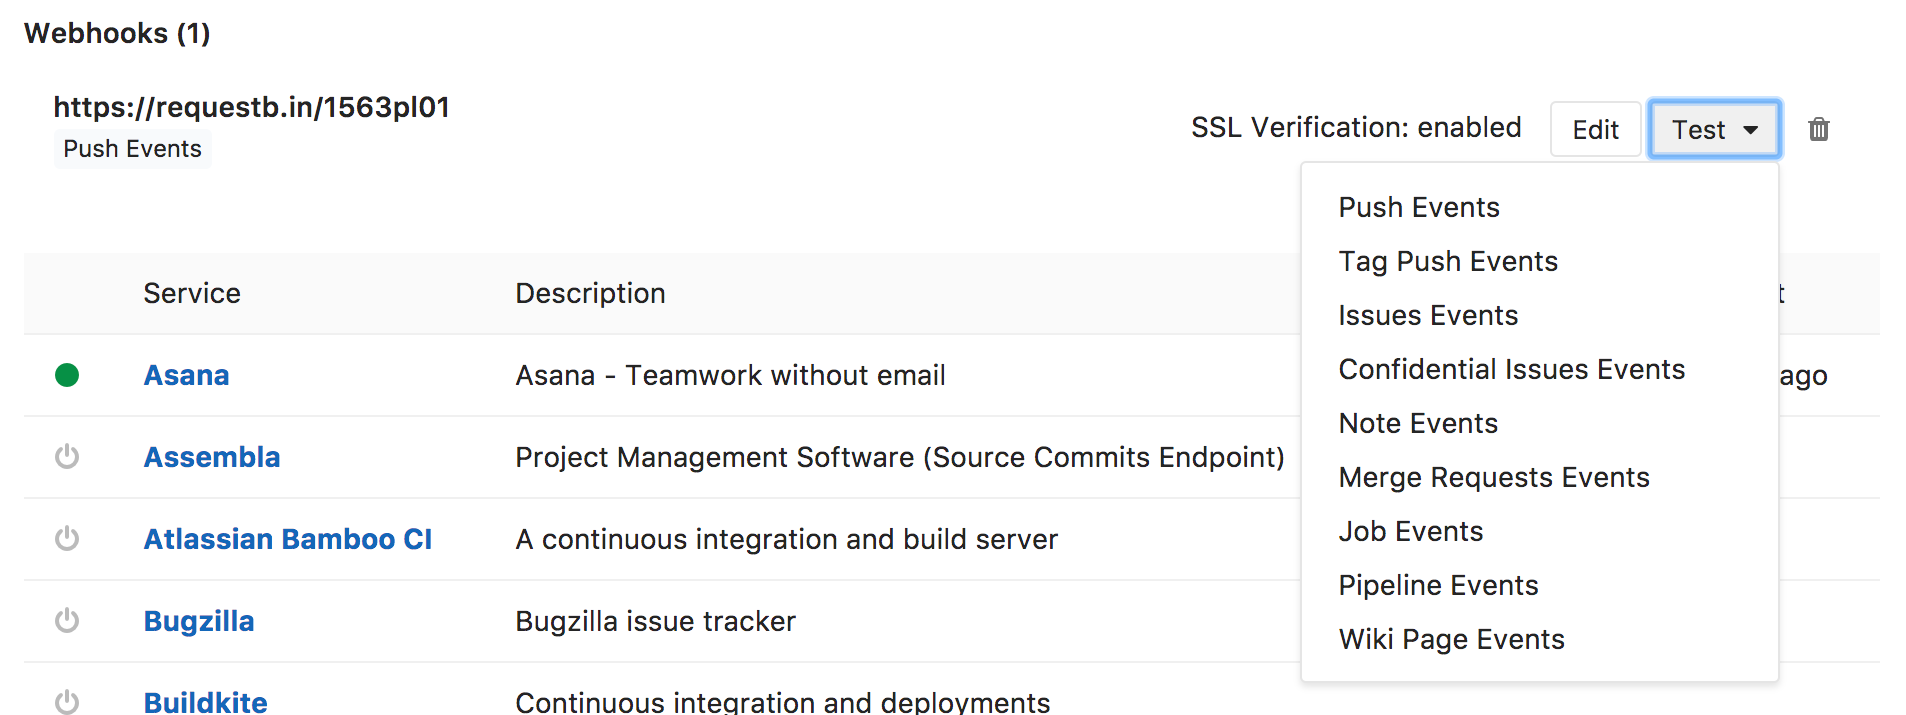Click 'Asana - Teamwork without email' description
The width and height of the screenshot is (1906, 715).
[730, 375]
